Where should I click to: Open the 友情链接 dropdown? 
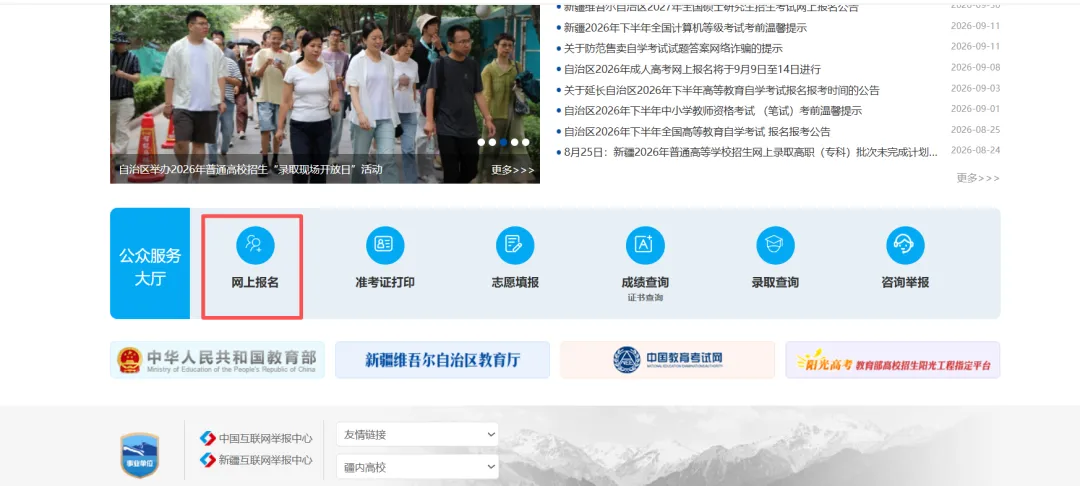coord(417,434)
